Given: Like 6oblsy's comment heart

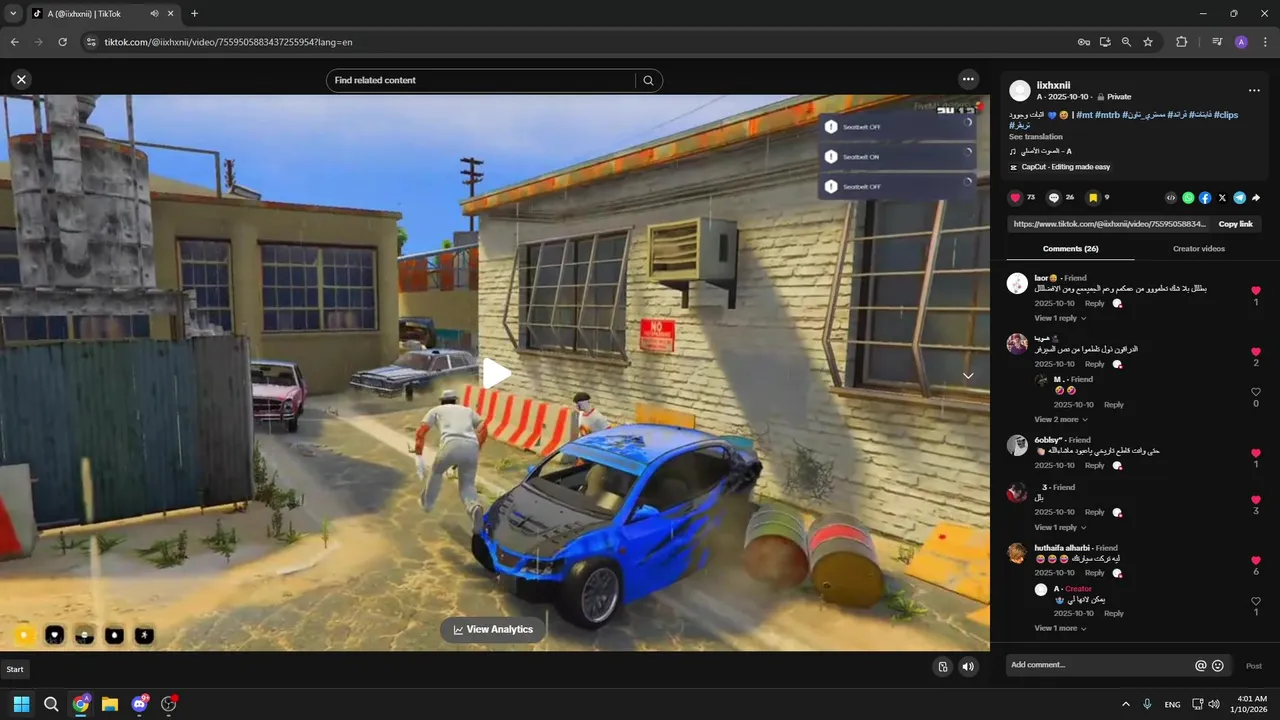Looking at the screenshot, I should coord(1256,453).
